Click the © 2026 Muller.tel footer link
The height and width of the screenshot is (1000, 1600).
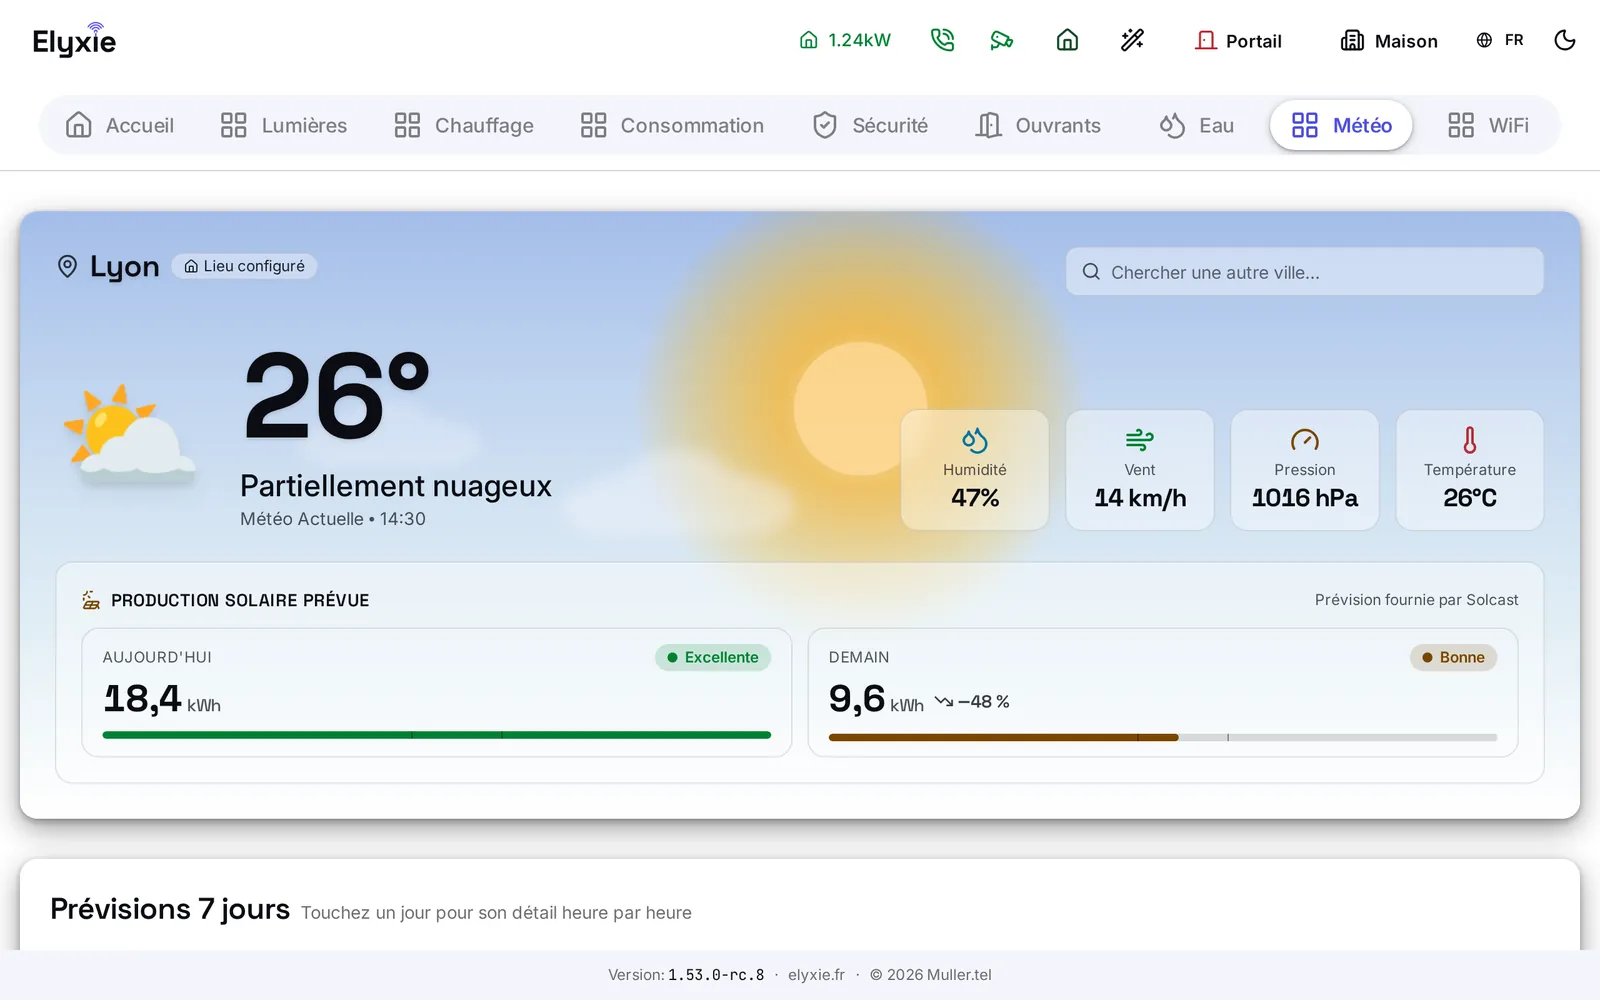(x=930, y=975)
